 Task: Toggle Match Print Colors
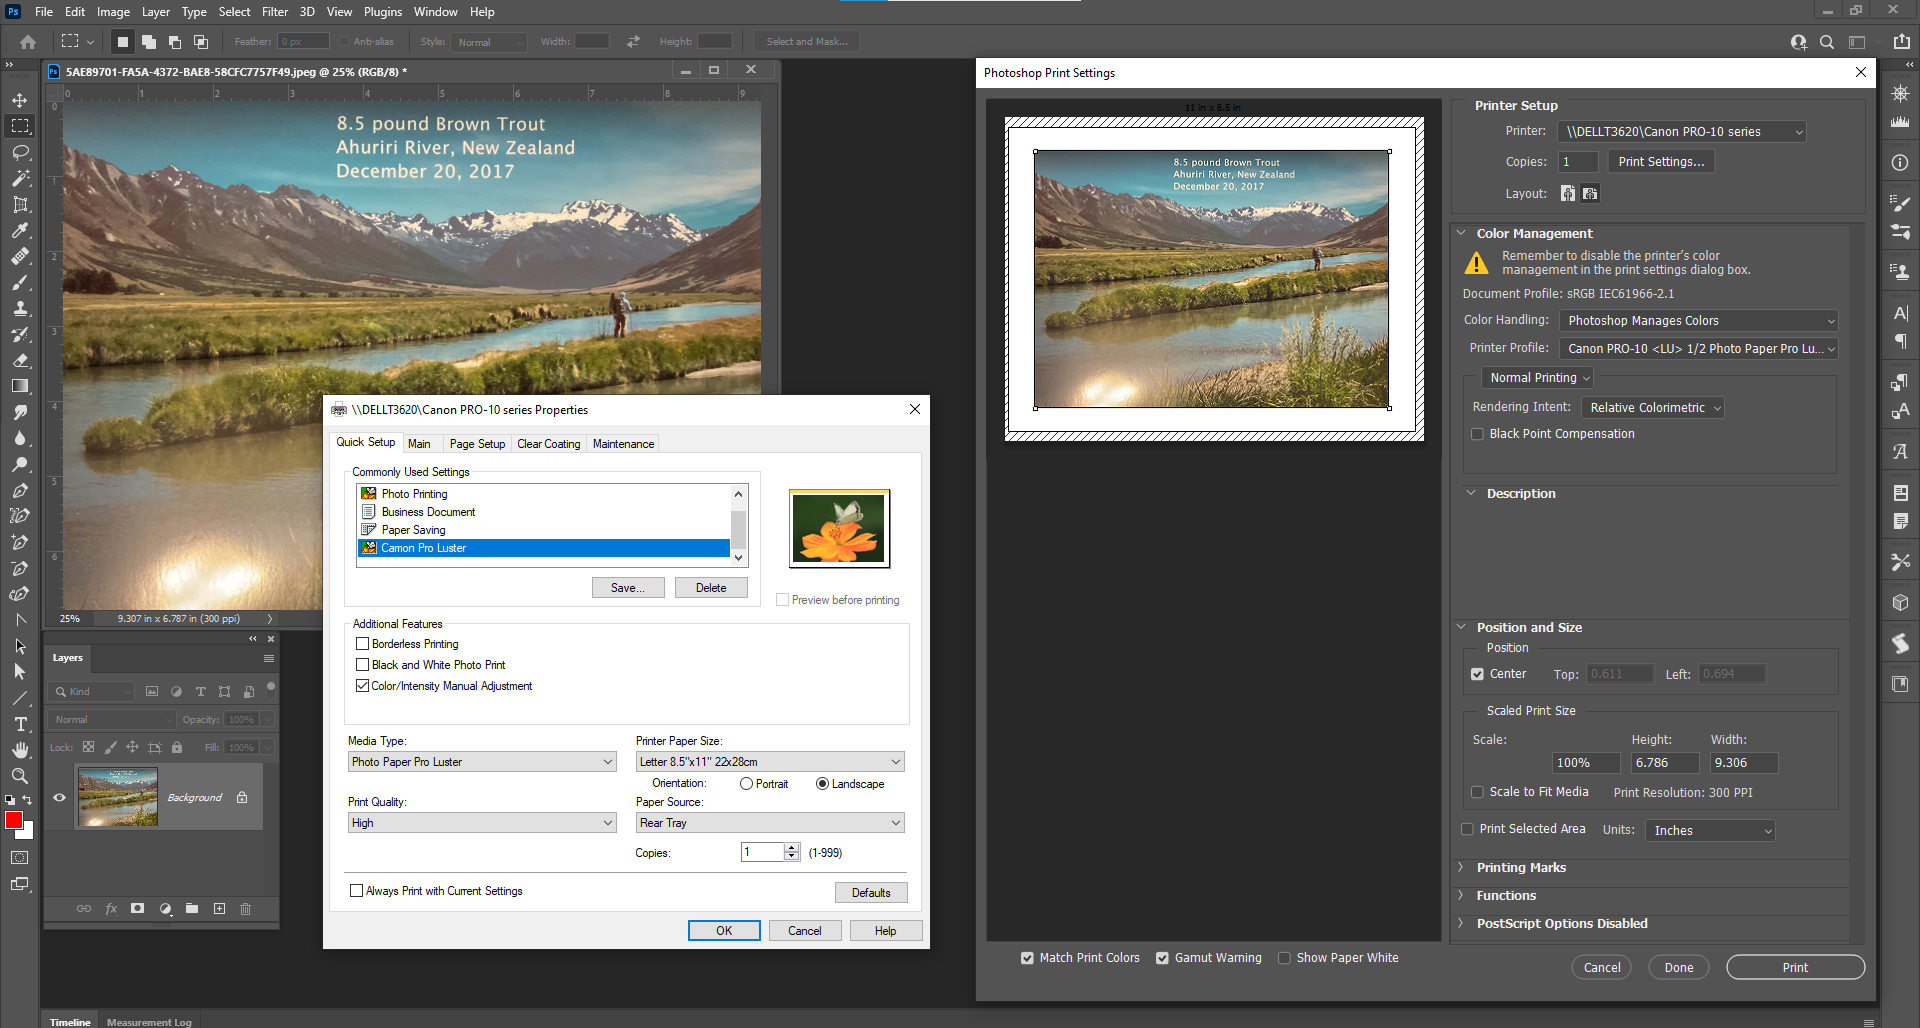[x=1028, y=957]
